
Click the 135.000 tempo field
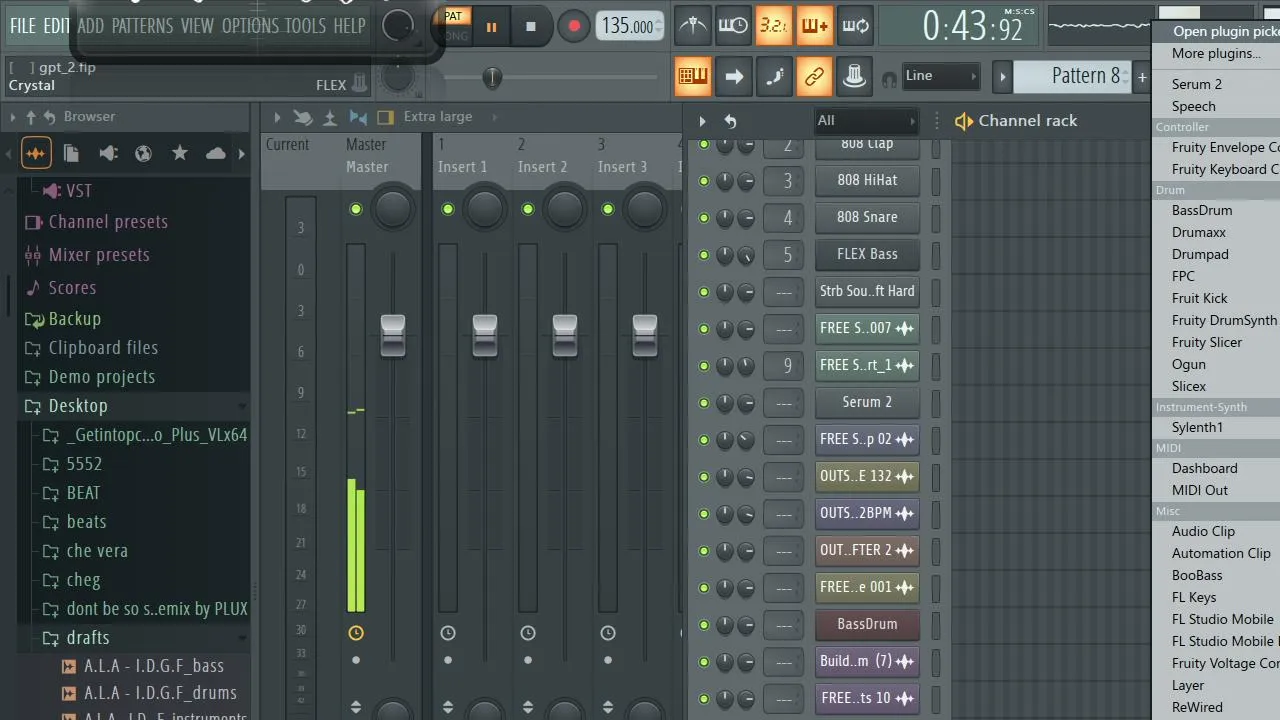point(628,27)
